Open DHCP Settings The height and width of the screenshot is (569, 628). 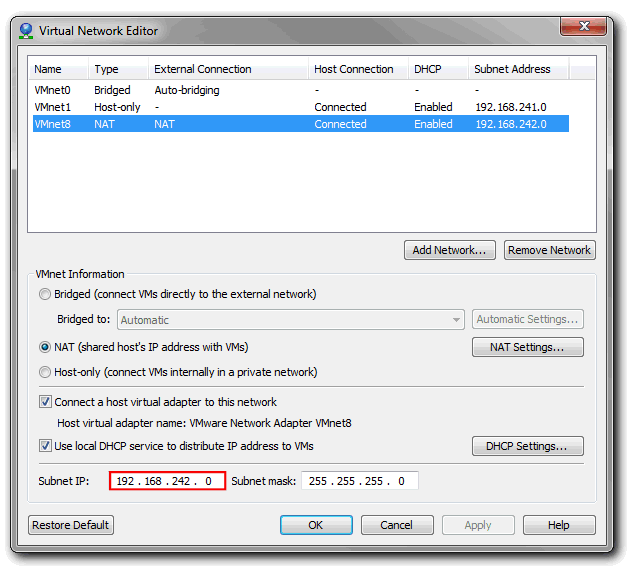pyautogui.click(x=527, y=446)
